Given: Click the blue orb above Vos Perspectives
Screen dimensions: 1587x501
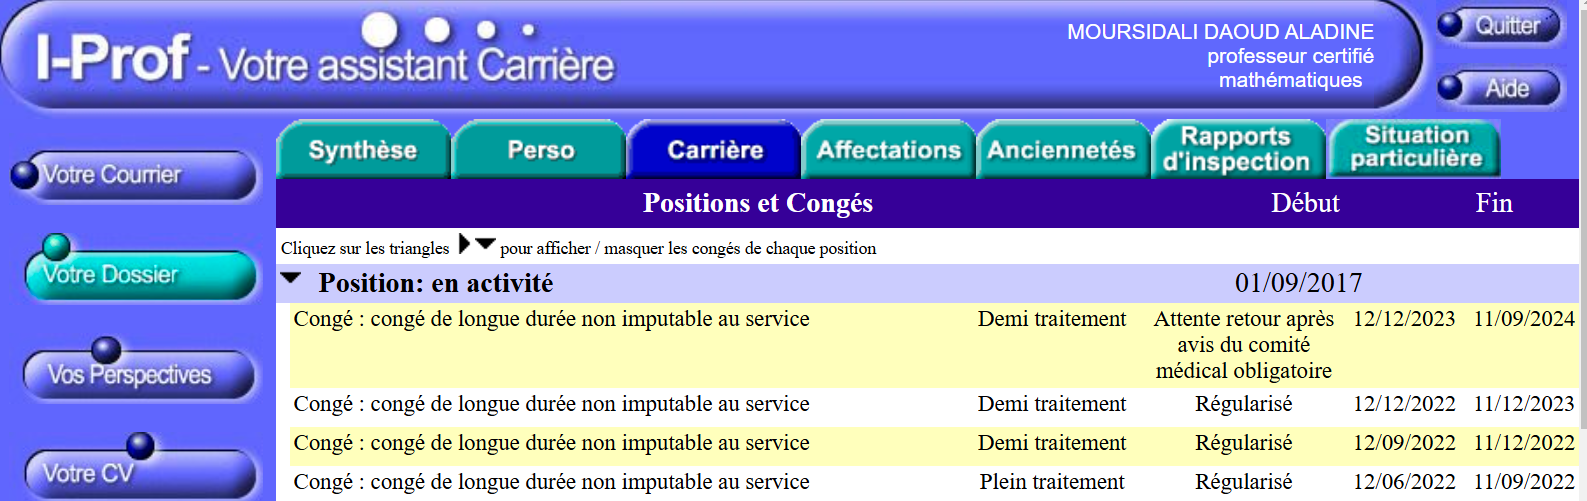Looking at the screenshot, I should pos(106,350).
